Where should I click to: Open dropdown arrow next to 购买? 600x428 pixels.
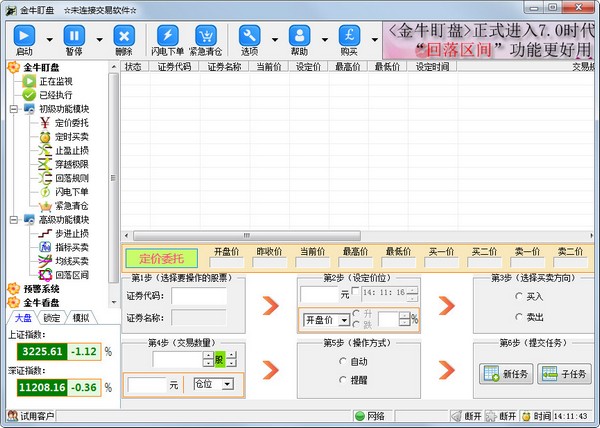pyautogui.click(x=375, y=39)
